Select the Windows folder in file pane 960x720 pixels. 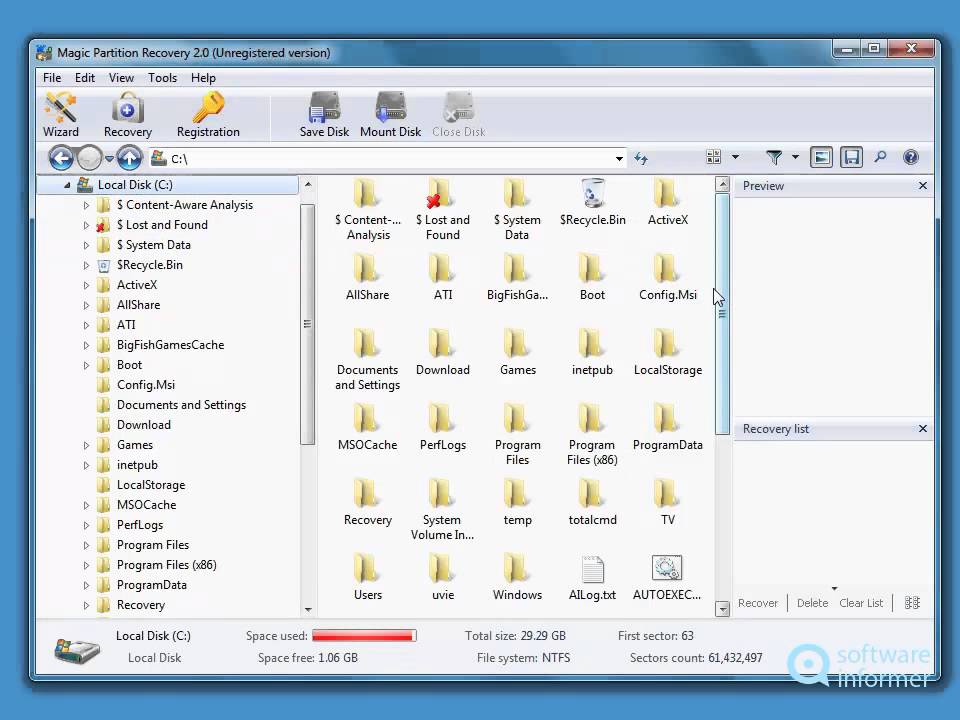coord(517,577)
